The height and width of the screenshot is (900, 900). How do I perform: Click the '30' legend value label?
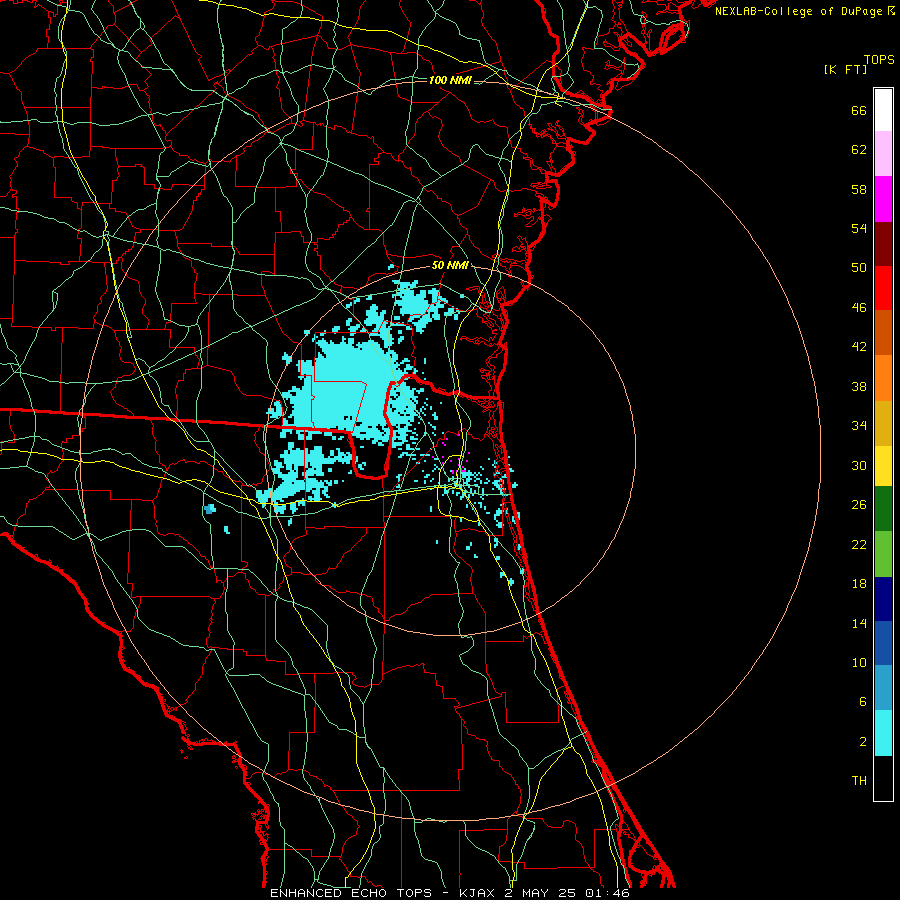click(x=859, y=465)
